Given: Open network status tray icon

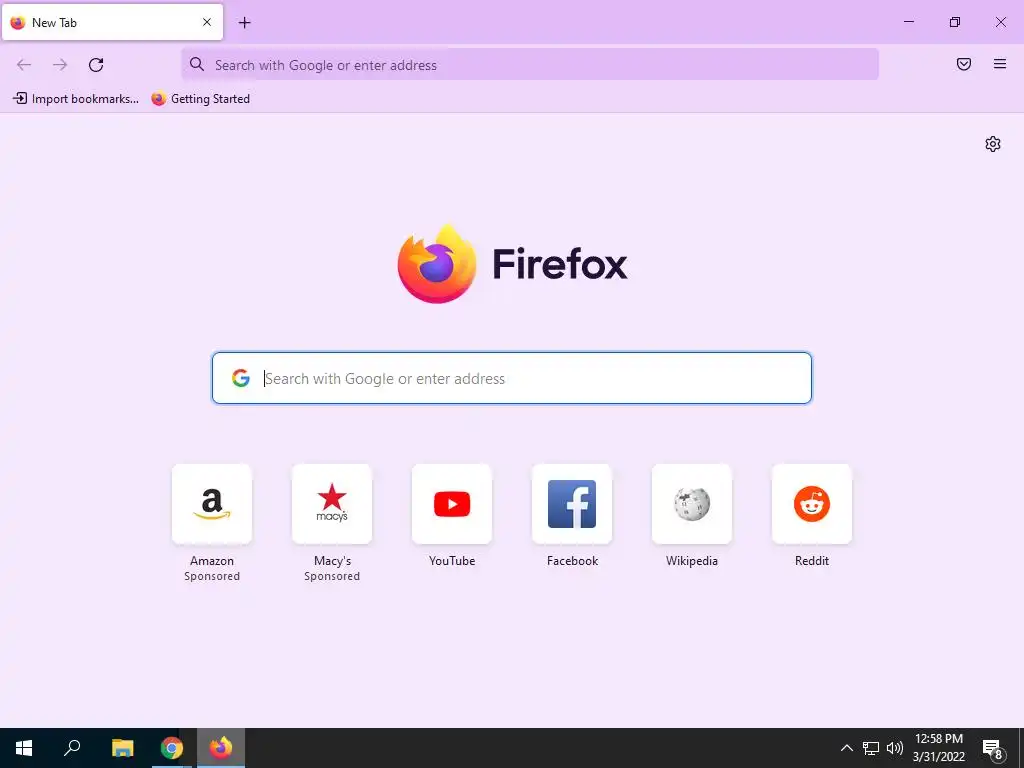Looking at the screenshot, I should pos(871,748).
